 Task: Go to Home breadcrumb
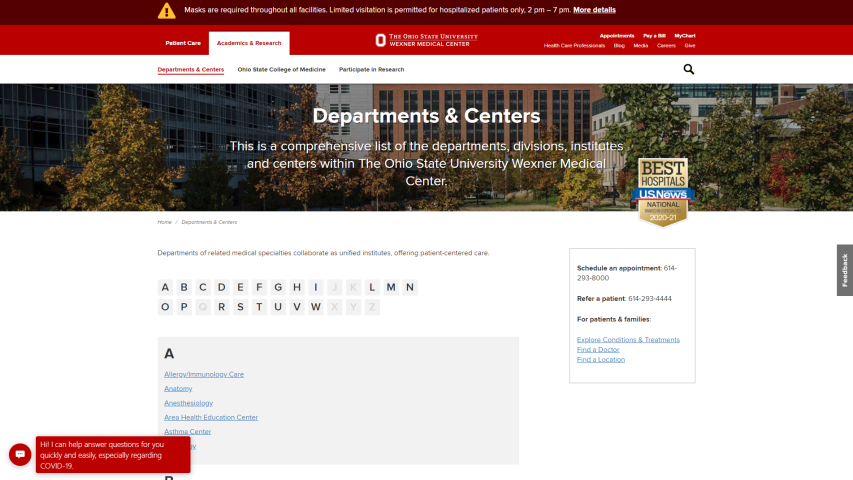(x=164, y=222)
